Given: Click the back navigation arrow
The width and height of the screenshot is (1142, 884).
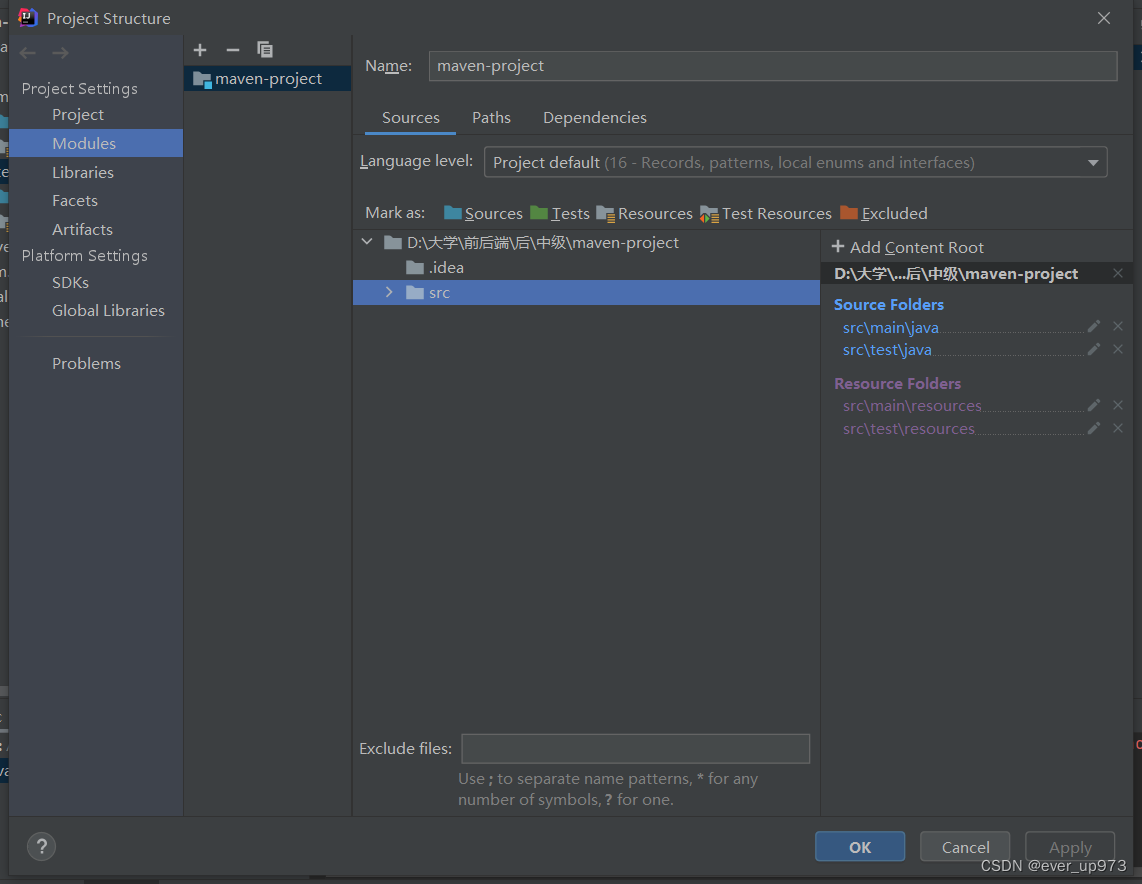Looking at the screenshot, I should click(x=28, y=53).
